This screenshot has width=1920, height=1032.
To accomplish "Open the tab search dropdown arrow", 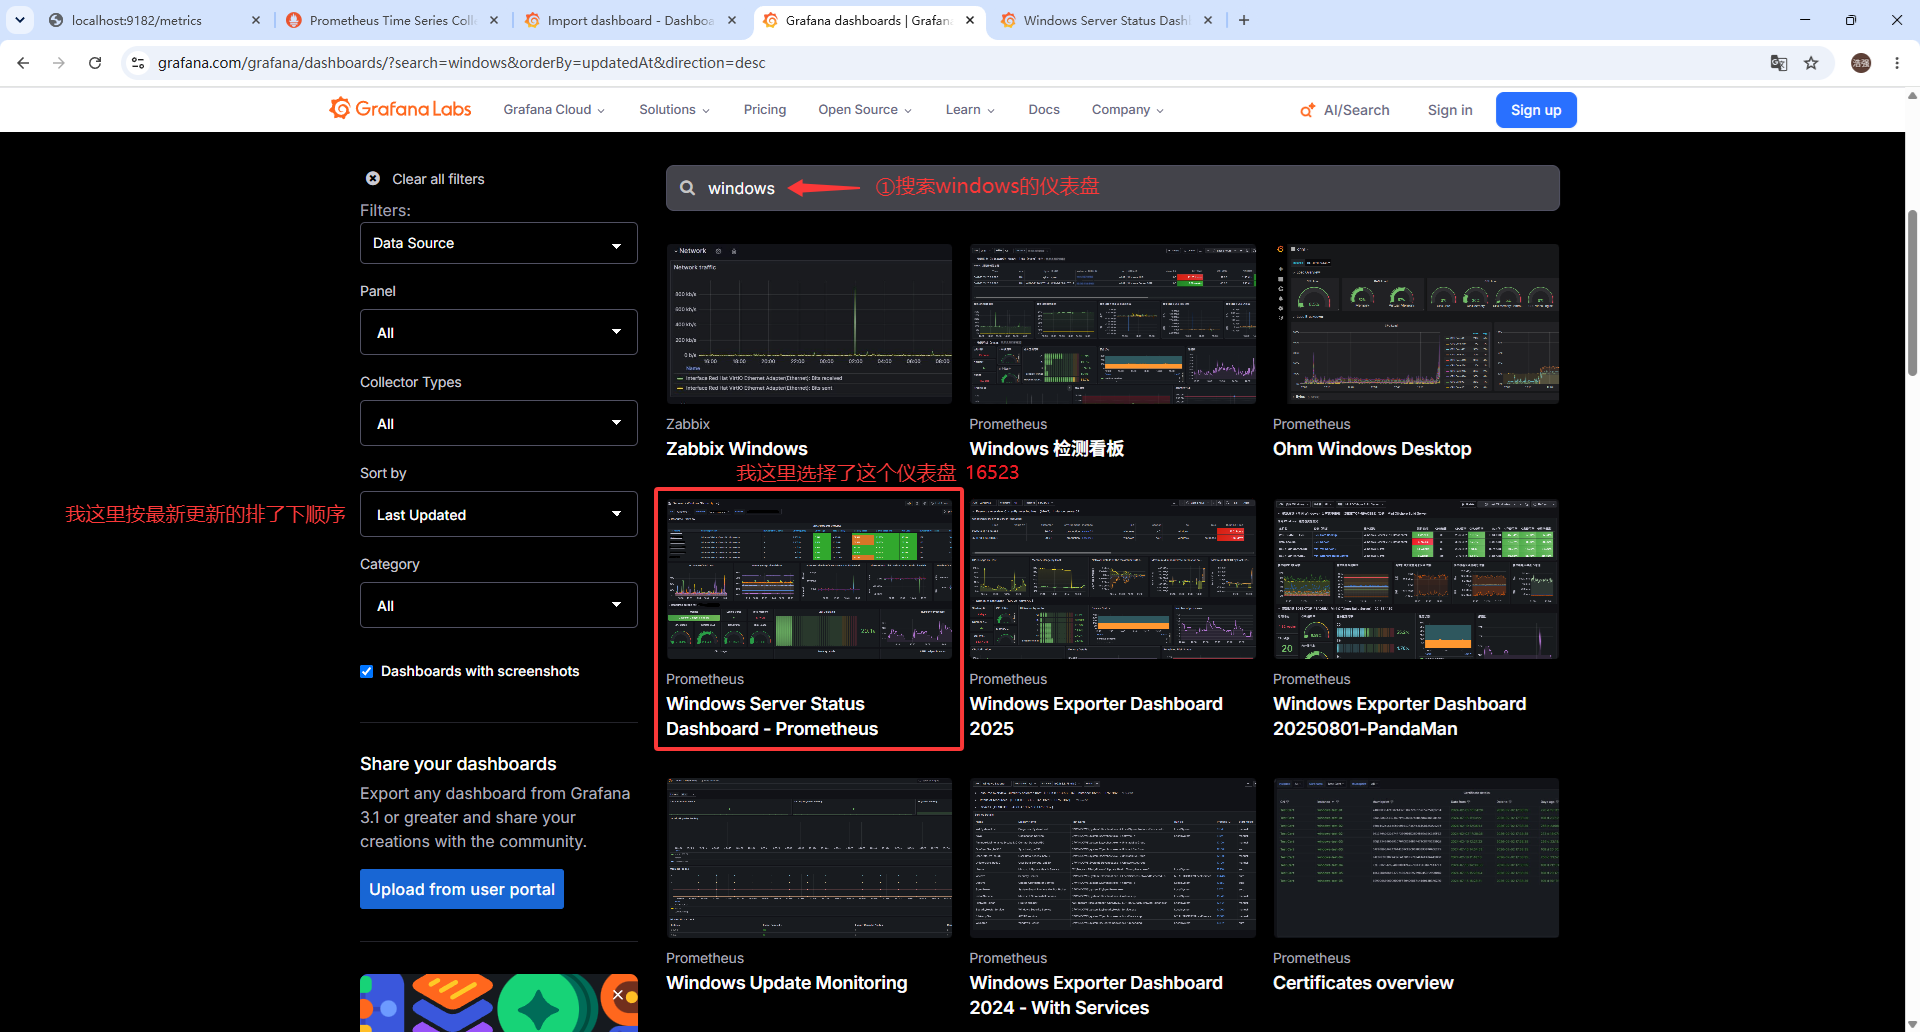I will pos(20,20).
